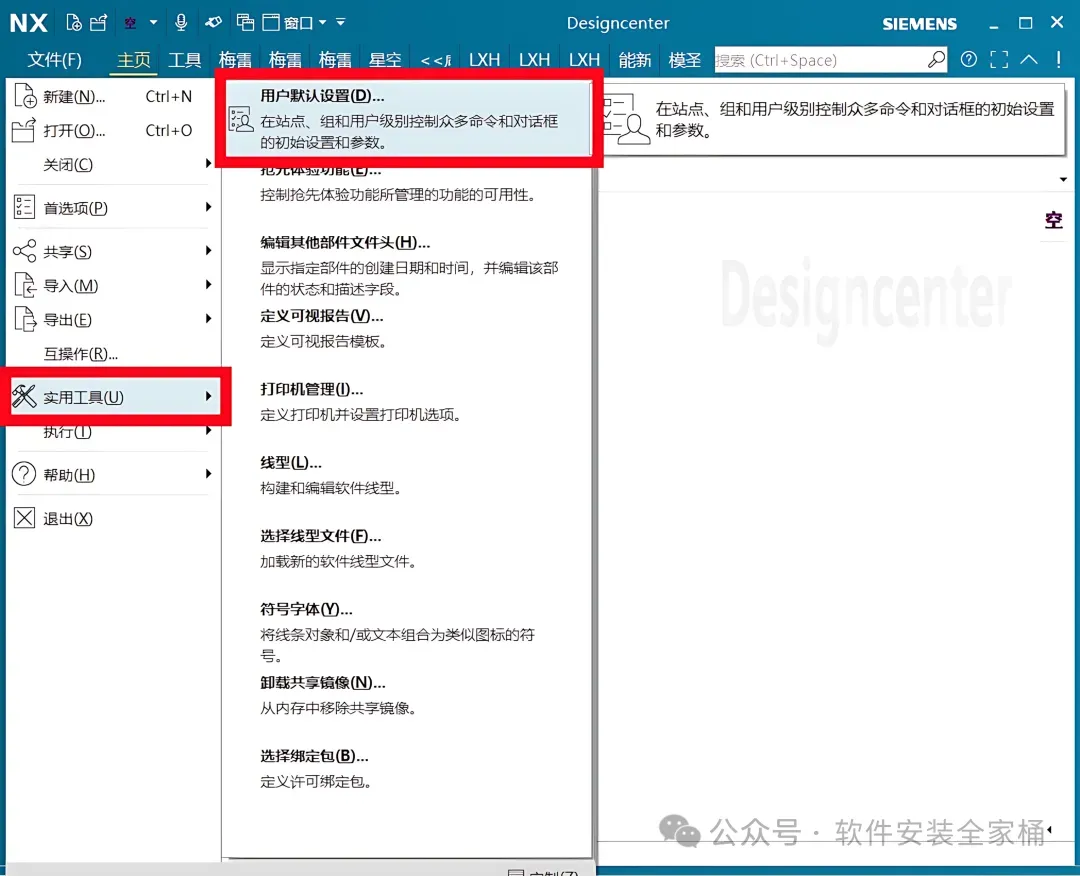The height and width of the screenshot is (876, 1080).
Task: Select 新建(N) in the file menu
Action: coord(110,96)
